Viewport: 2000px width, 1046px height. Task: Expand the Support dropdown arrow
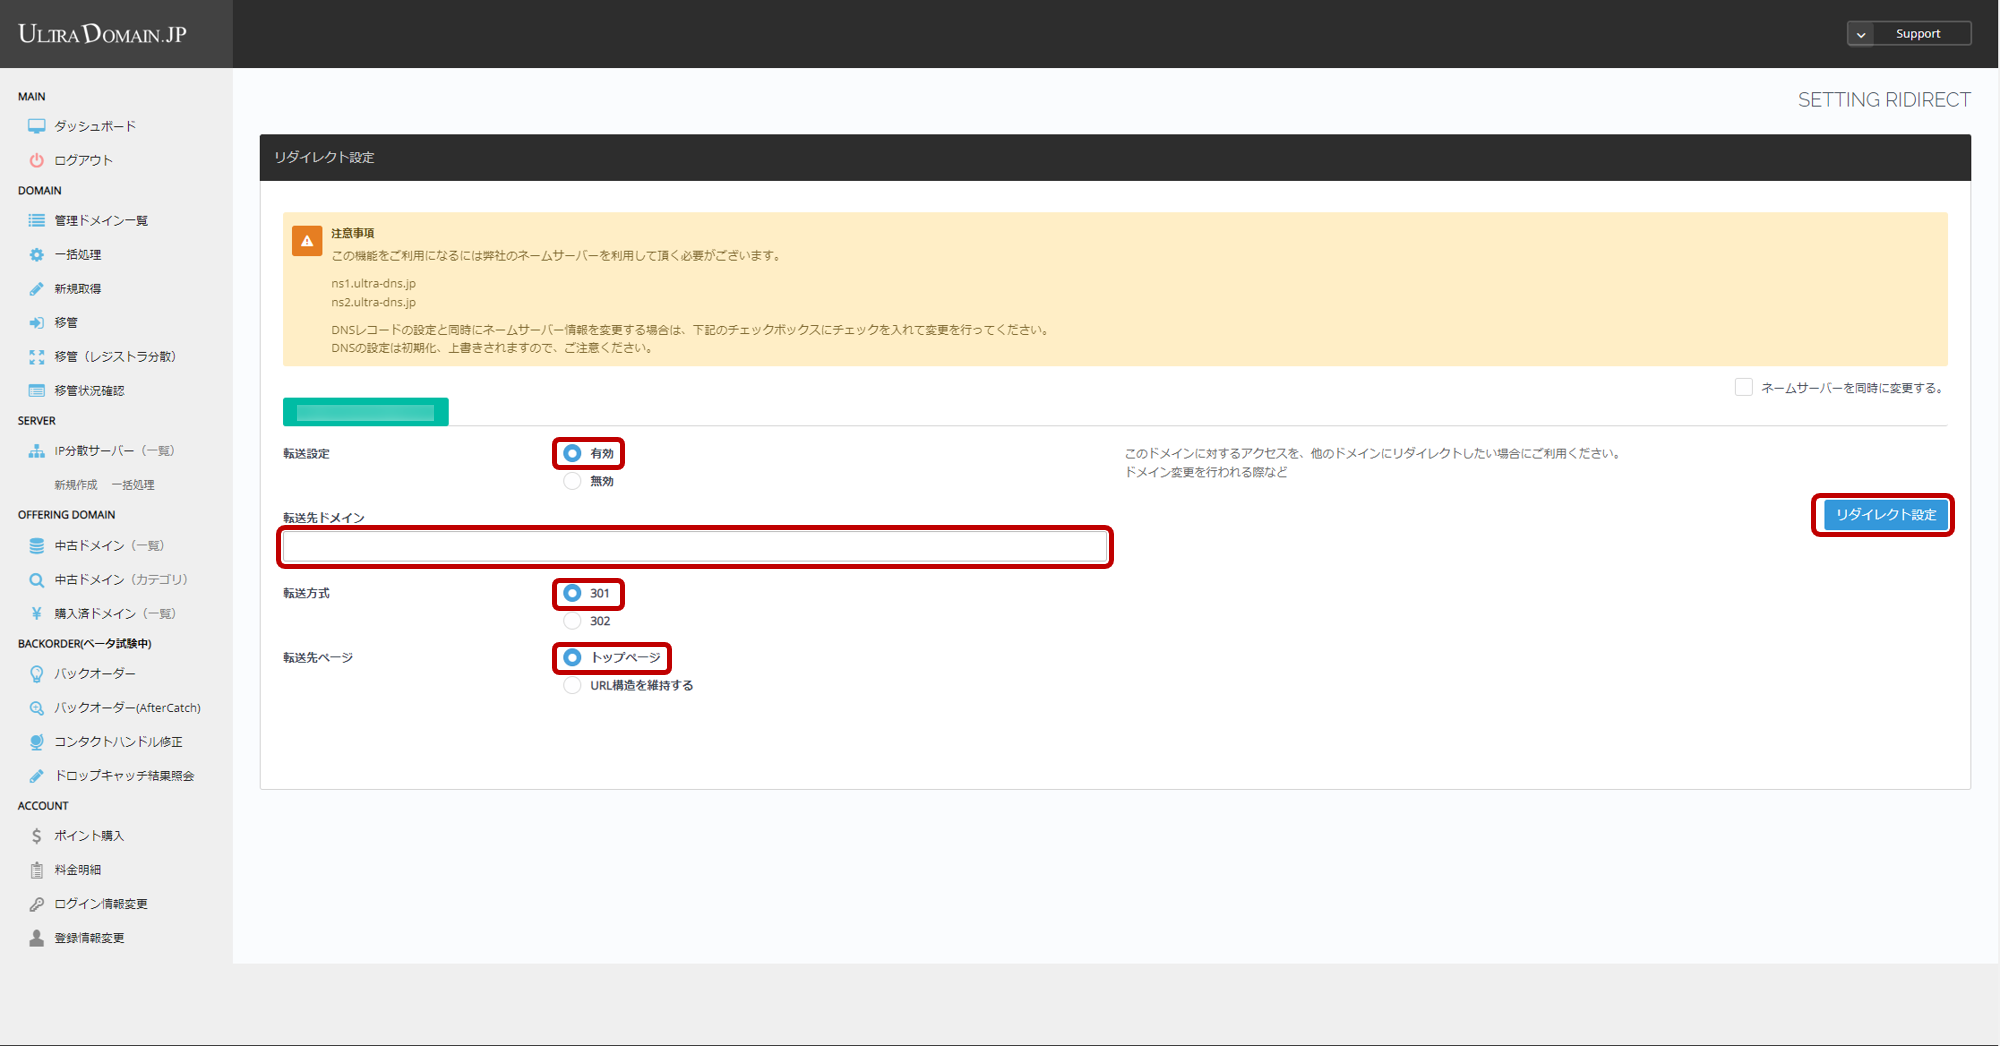point(1861,34)
